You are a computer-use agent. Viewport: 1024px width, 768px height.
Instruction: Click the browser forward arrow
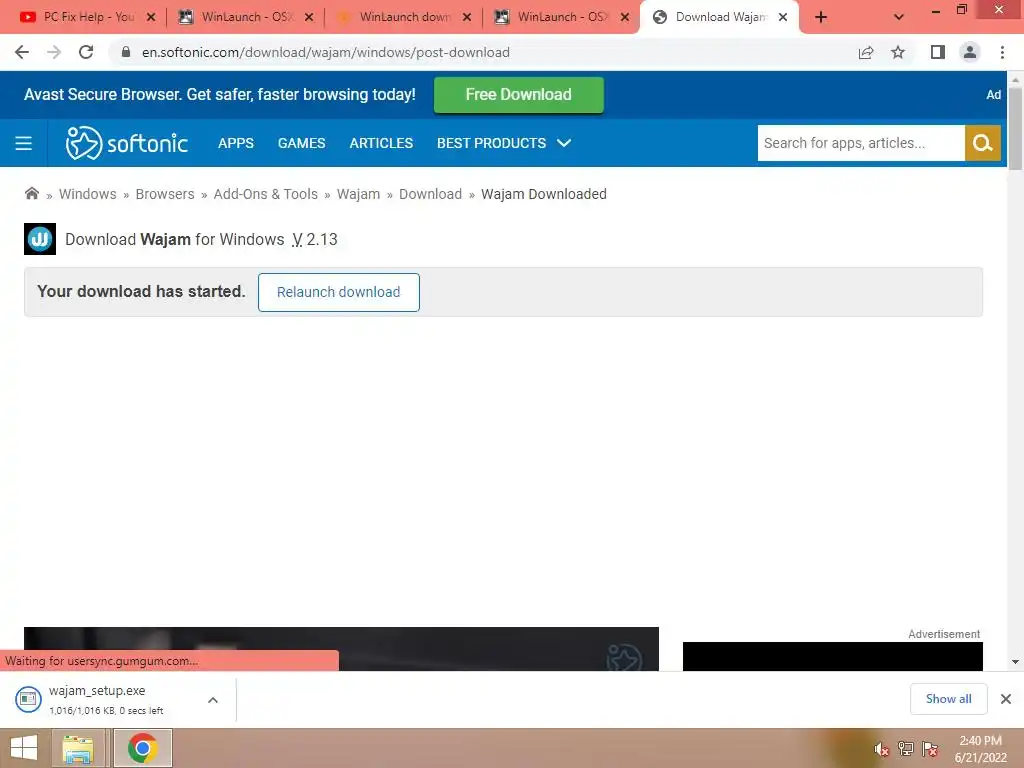tap(54, 52)
